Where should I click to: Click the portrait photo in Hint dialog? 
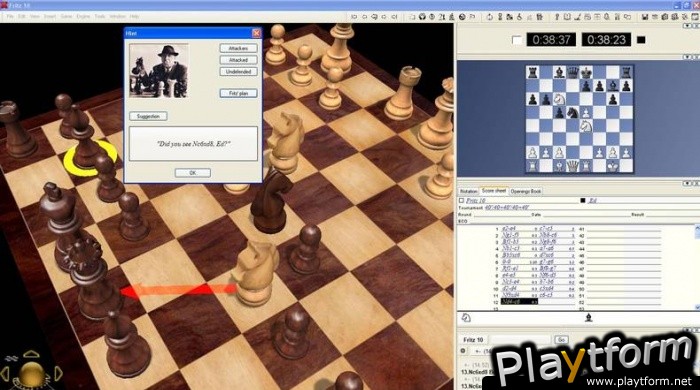point(158,71)
